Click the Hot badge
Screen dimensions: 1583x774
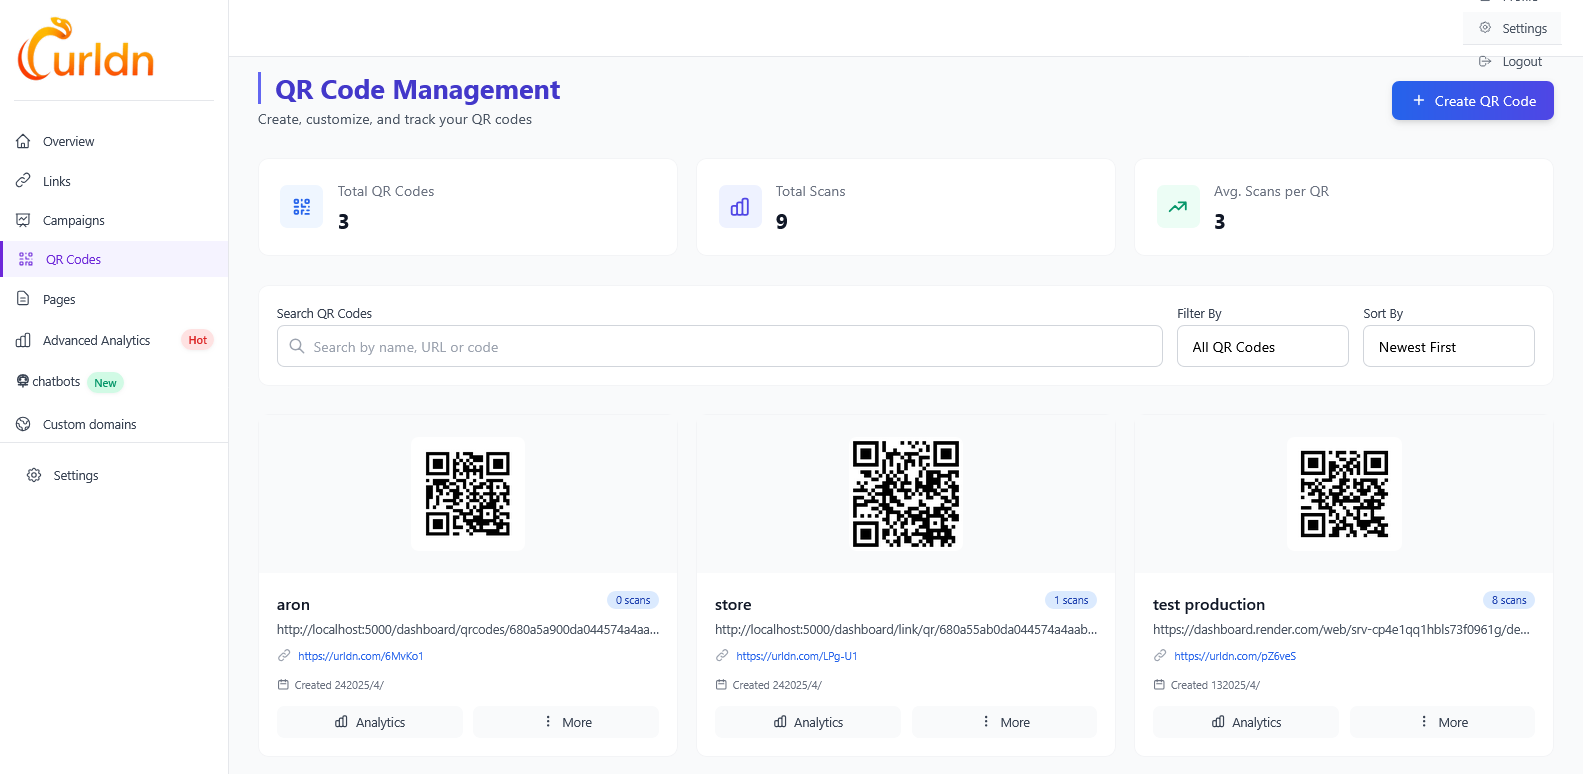tap(198, 340)
